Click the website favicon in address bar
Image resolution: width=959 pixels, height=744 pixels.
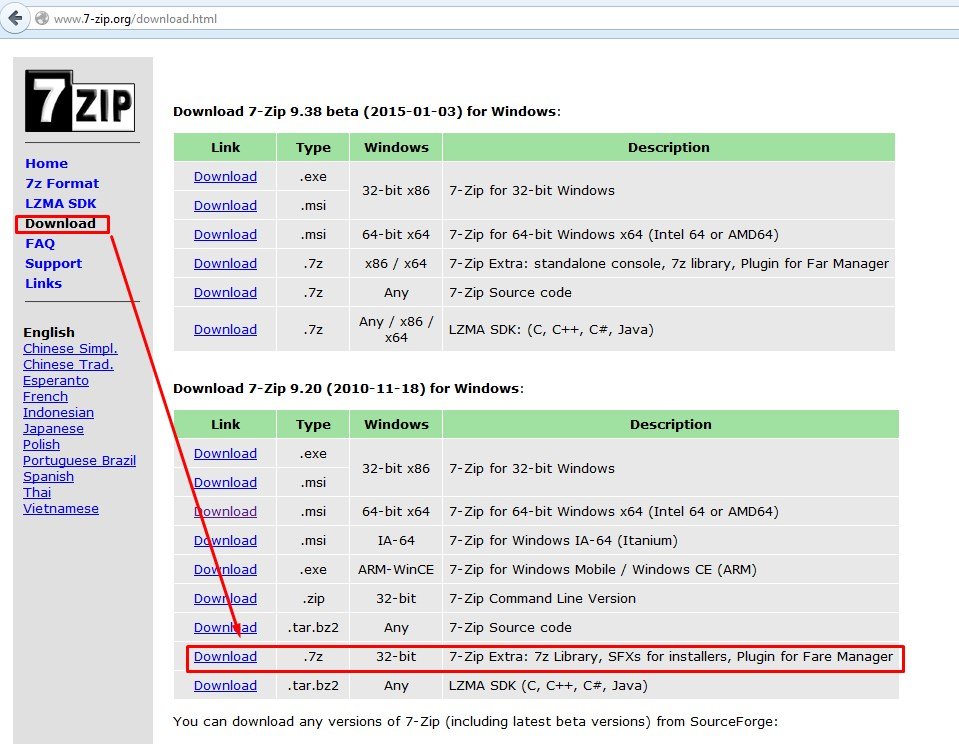click(39, 17)
